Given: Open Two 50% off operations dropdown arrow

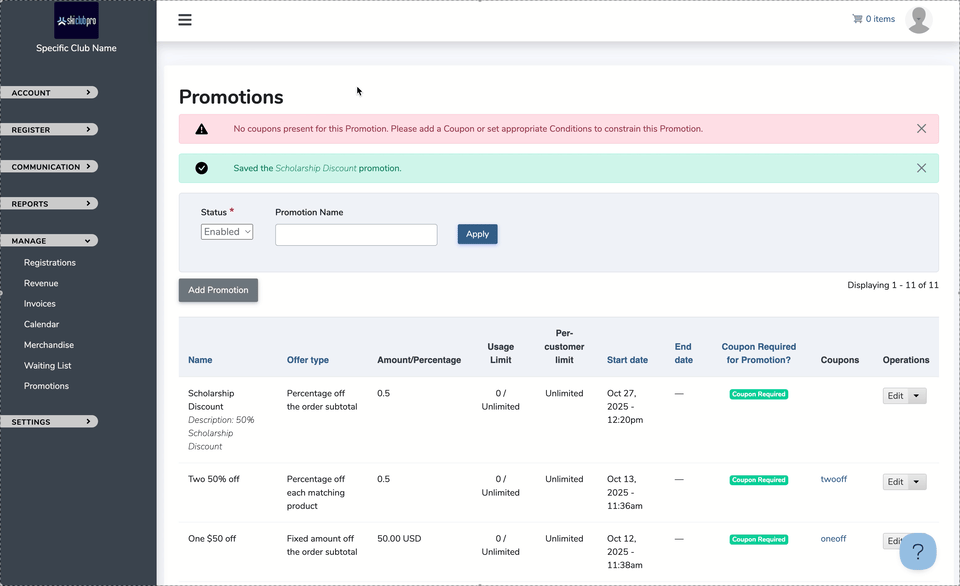Looking at the screenshot, I should pyautogui.click(x=917, y=482).
